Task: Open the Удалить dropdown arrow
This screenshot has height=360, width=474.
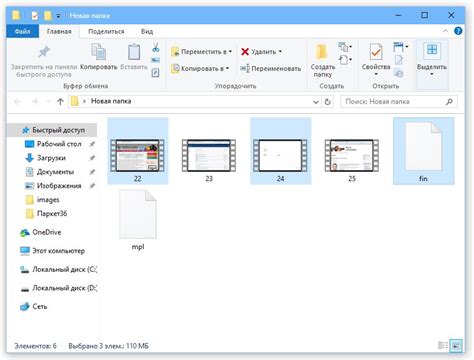Action: (280, 51)
